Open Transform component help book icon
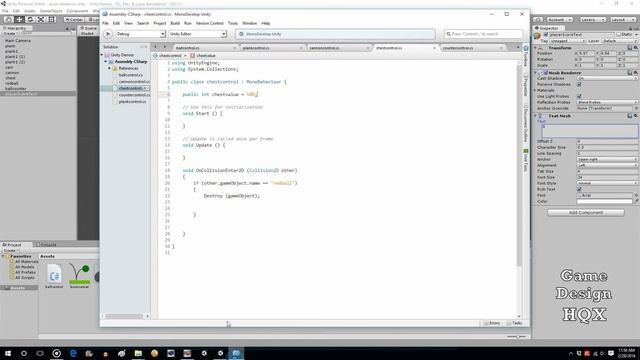The height and width of the screenshot is (360, 640). (x=629, y=48)
